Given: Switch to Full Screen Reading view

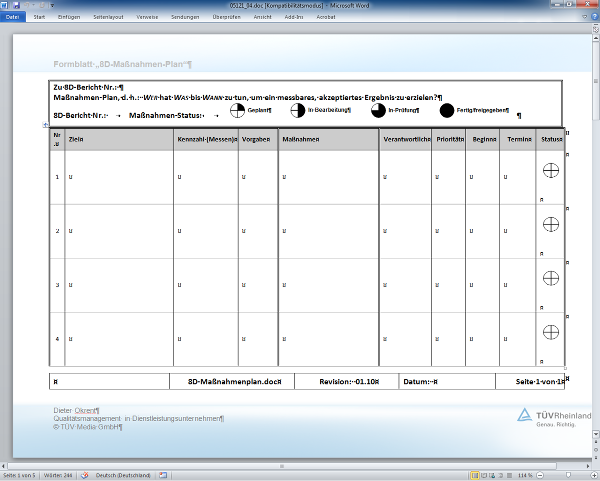Looking at the screenshot, I should [x=484, y=474].
